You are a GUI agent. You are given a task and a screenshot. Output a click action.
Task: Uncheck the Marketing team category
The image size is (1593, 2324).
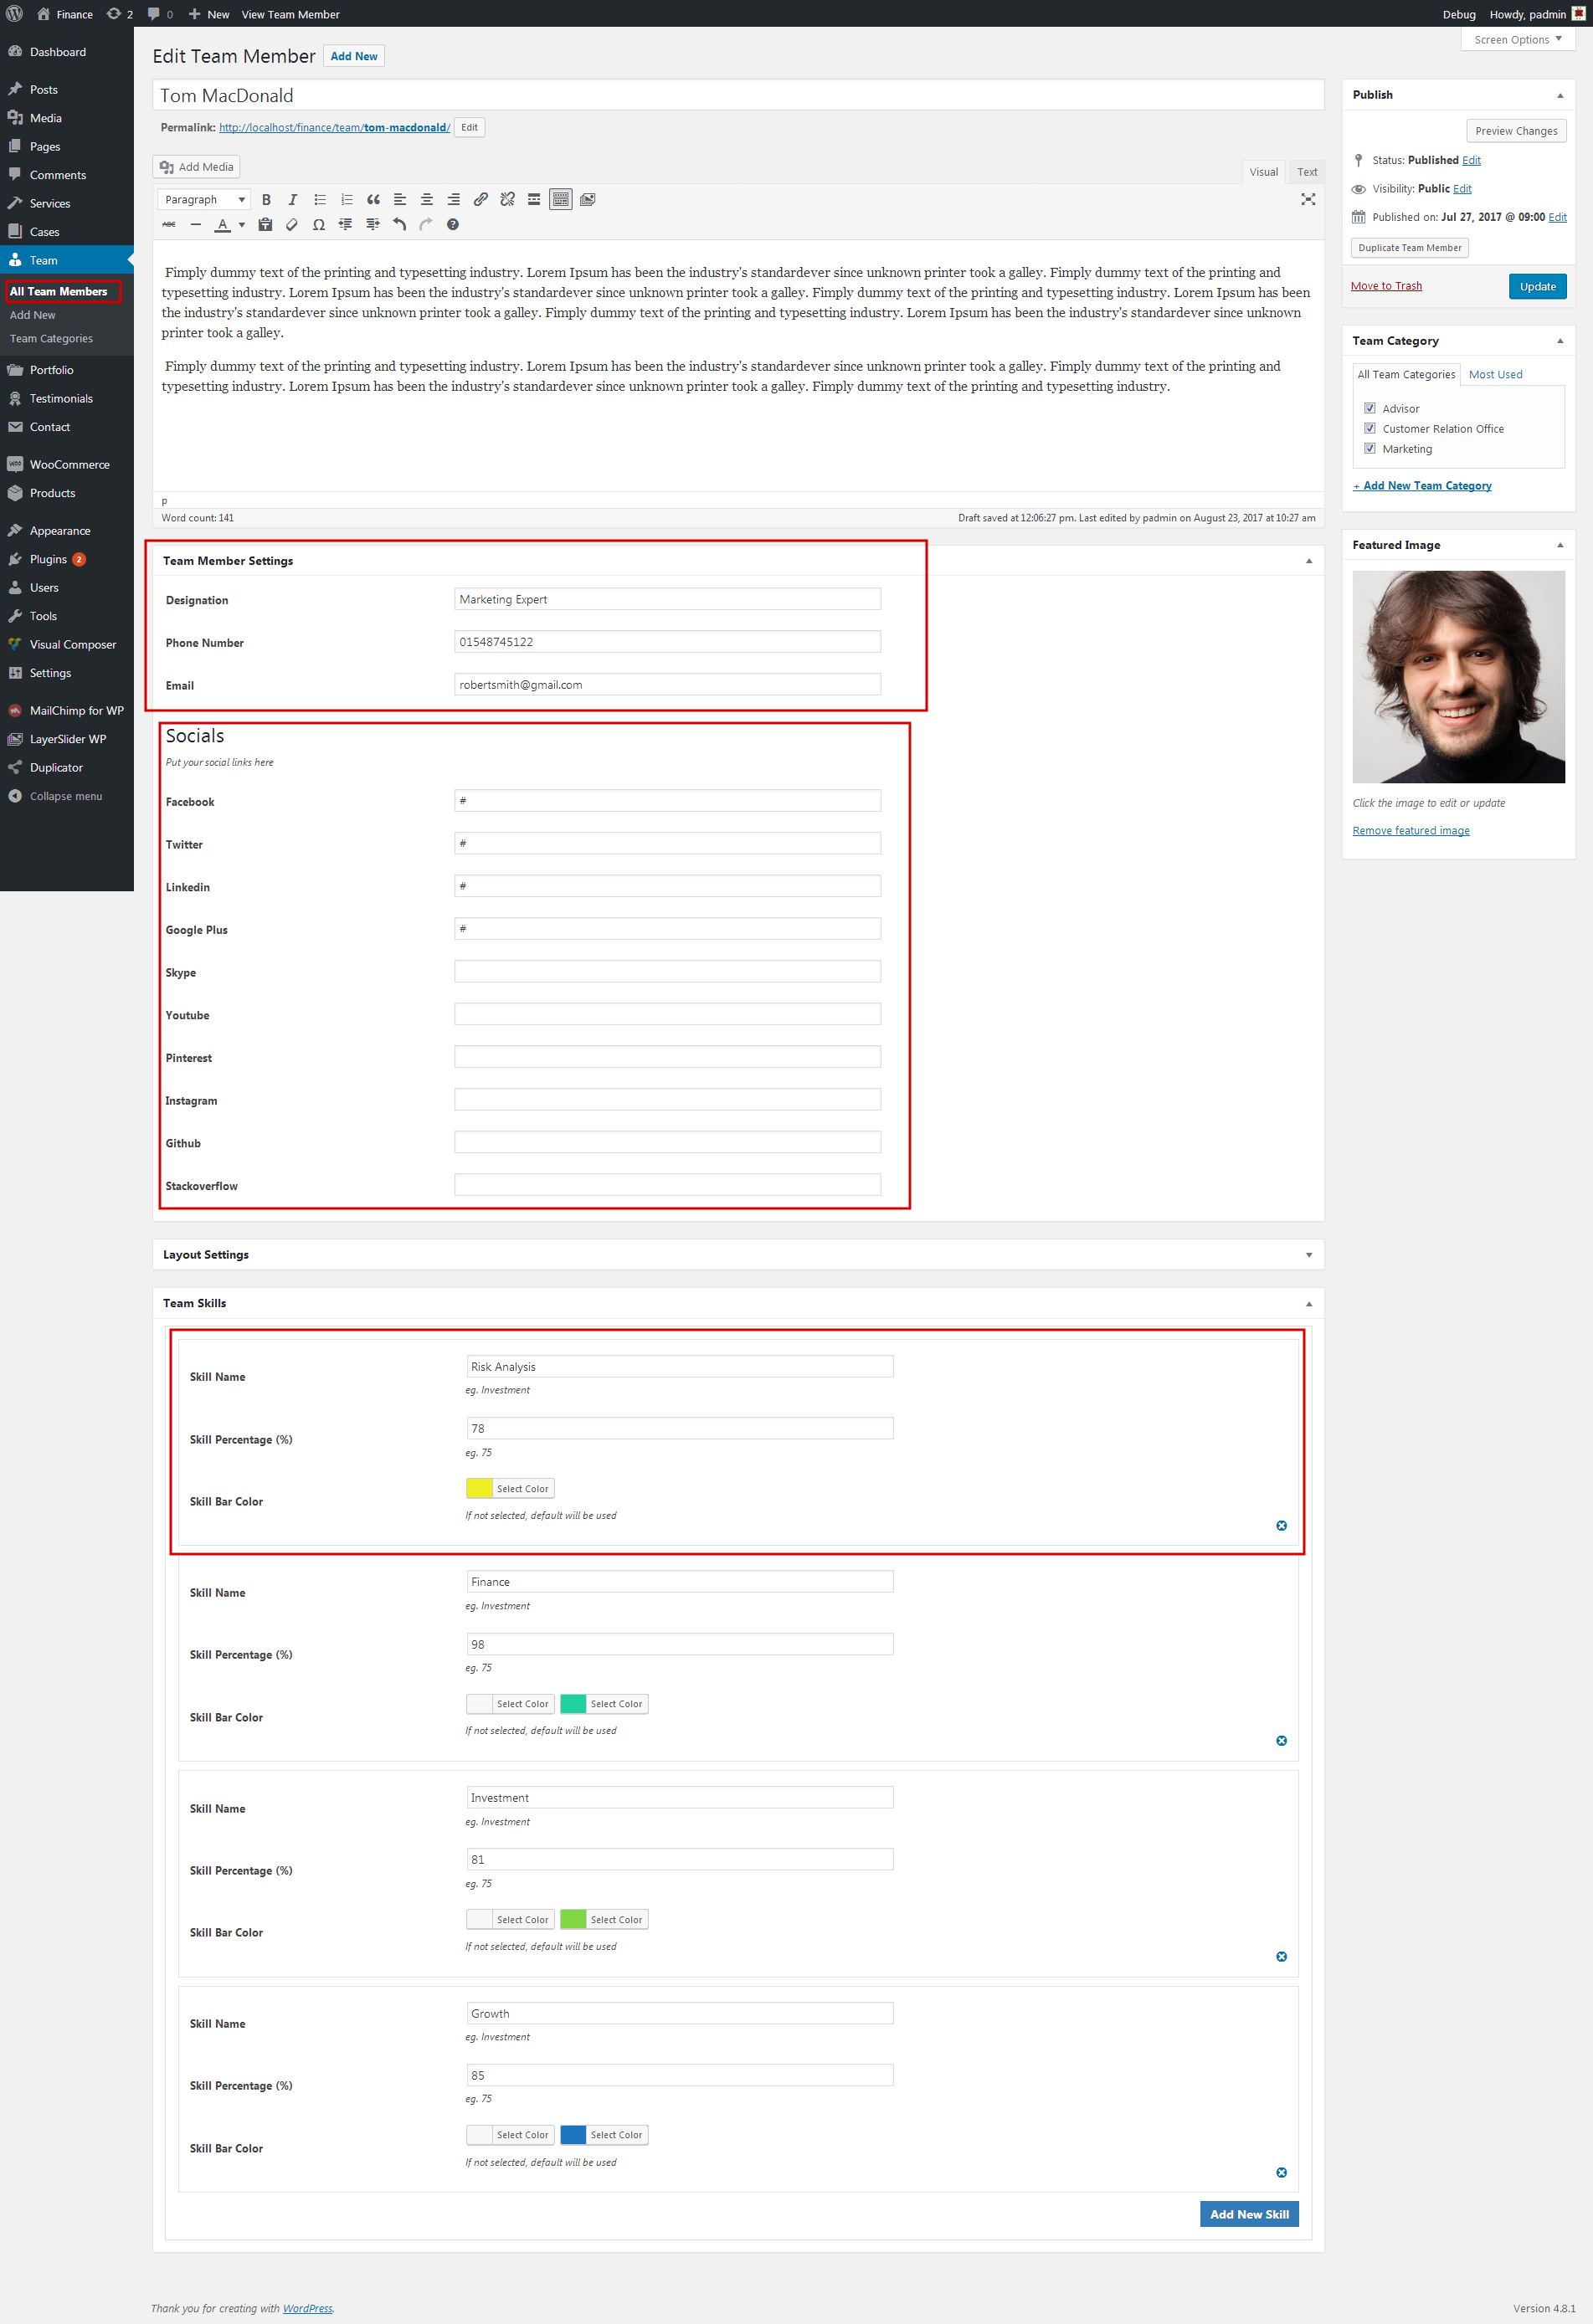click(1370, 448)
